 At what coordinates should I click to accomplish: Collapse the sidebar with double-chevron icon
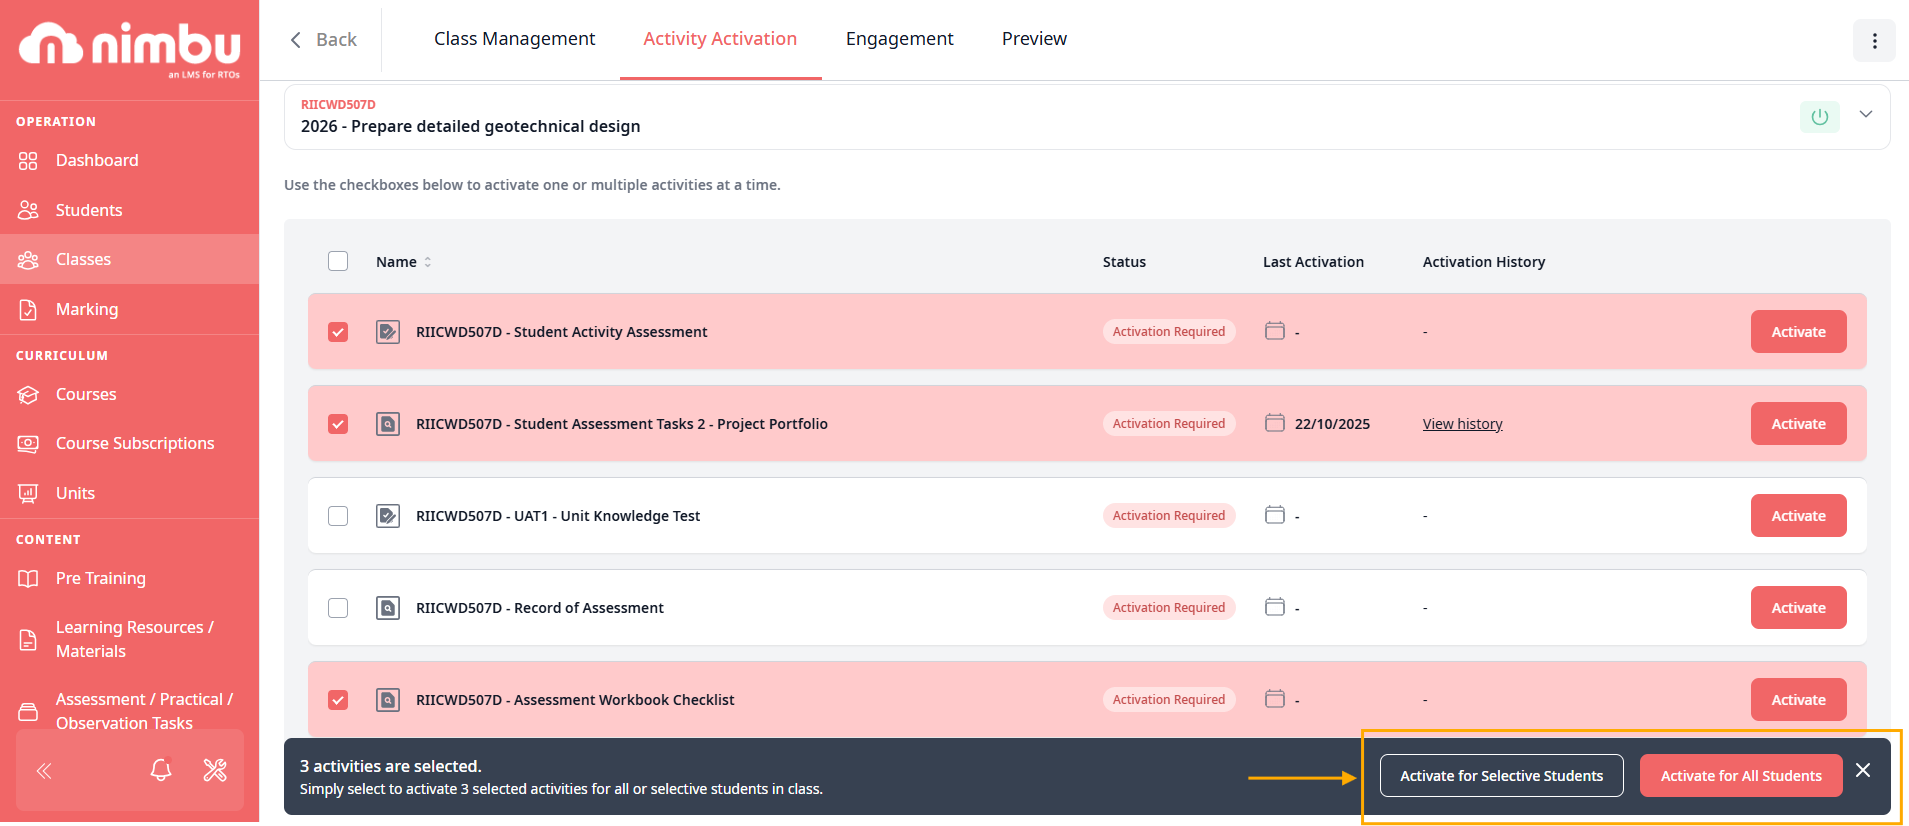(44, 770)
